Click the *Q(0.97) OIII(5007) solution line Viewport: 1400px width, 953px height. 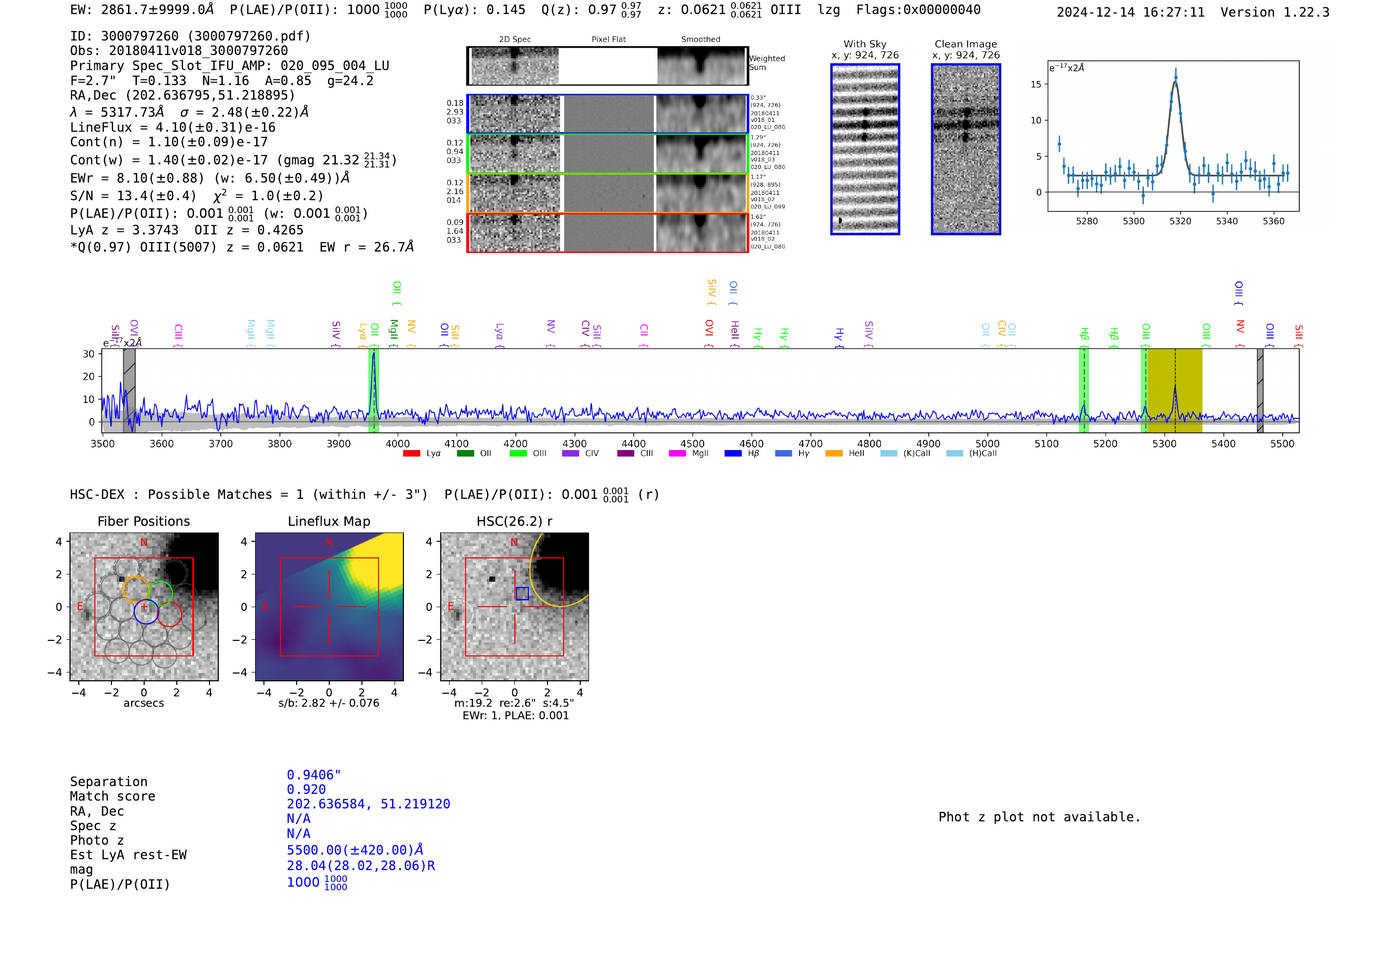click(242, 246)
